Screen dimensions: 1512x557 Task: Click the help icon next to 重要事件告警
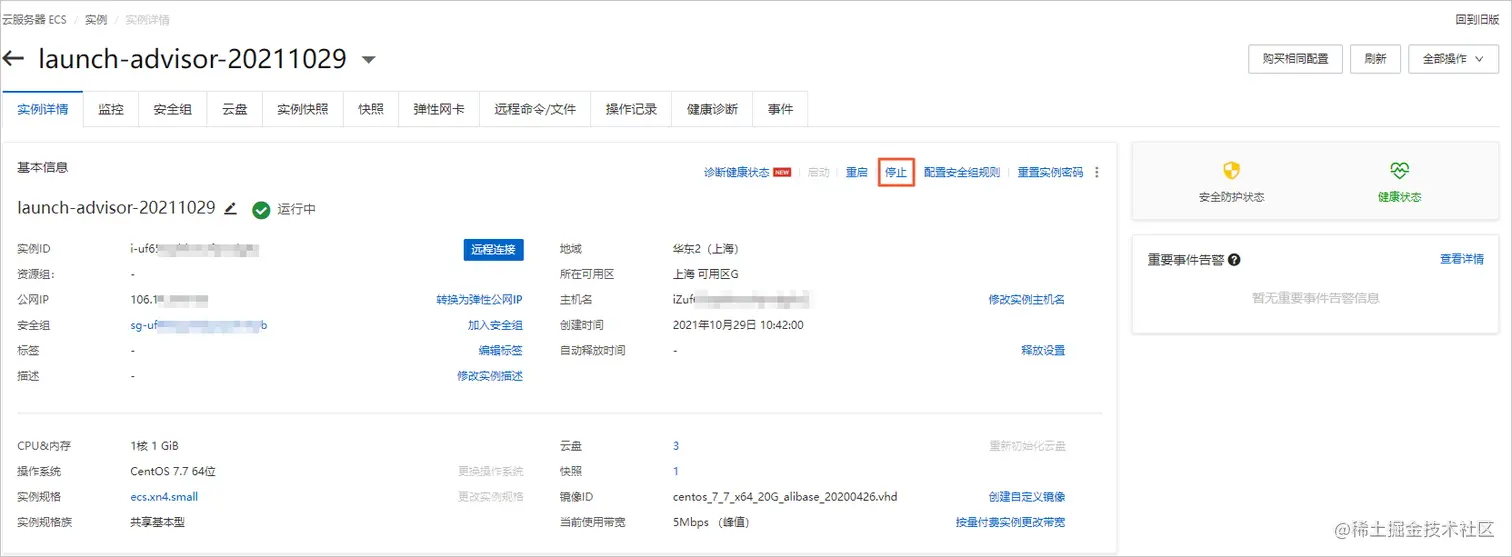pos(1234,260)
